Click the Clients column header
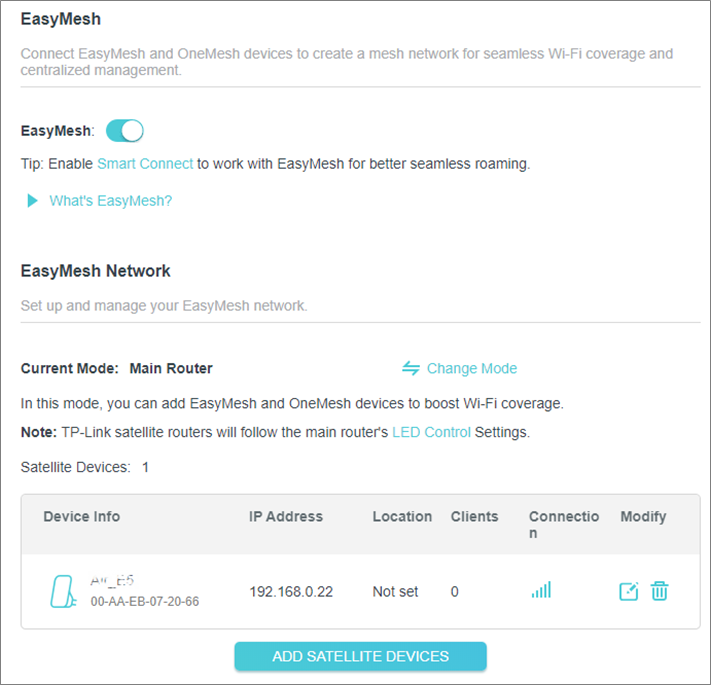Viewport: 711px width, 685px height. coord(474,516)
